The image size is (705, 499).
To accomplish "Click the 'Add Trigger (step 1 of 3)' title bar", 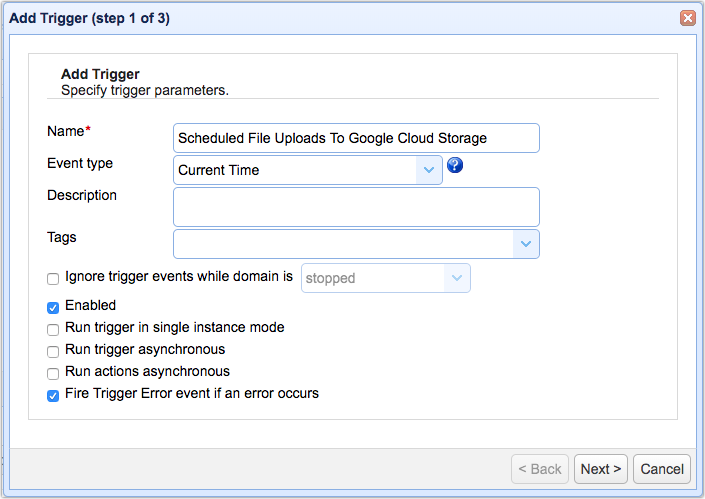I will (x=300, y=18).
